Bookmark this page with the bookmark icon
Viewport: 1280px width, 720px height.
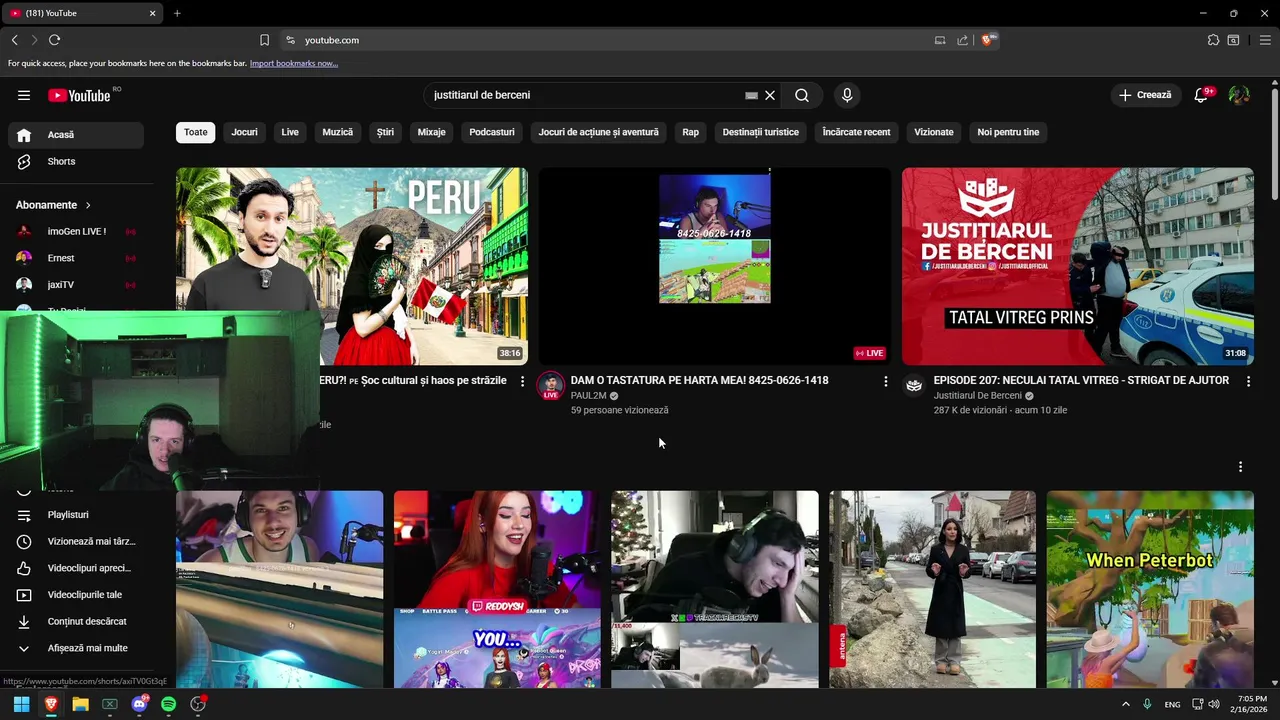pos(264,40)
